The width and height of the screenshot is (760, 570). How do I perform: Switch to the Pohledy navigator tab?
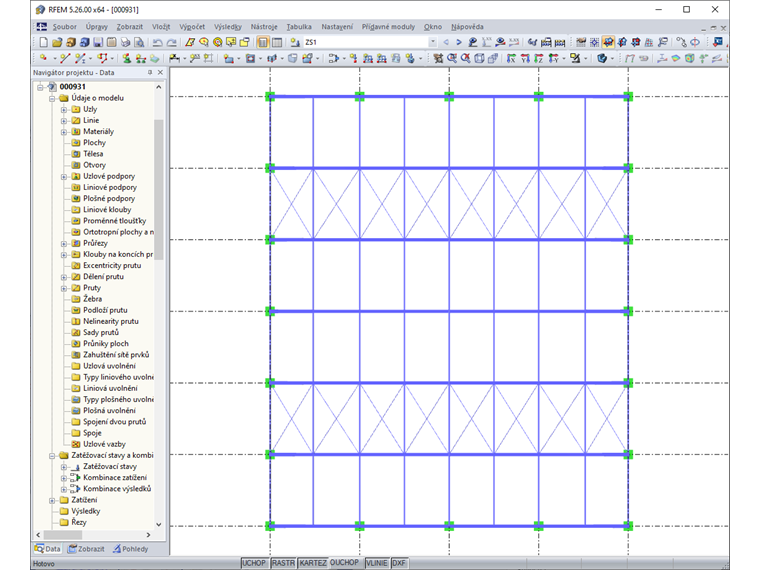tap(130, 549)
